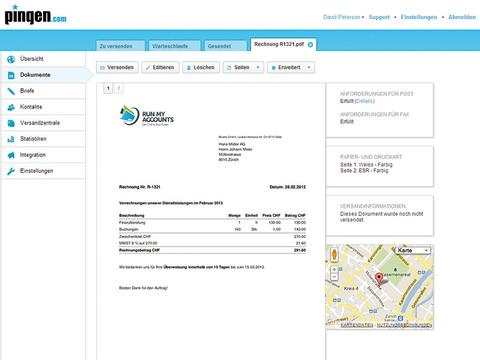Expand the Seiten dropdown arrow
This screenshot has width=480, height=360.
pos(258,68)
